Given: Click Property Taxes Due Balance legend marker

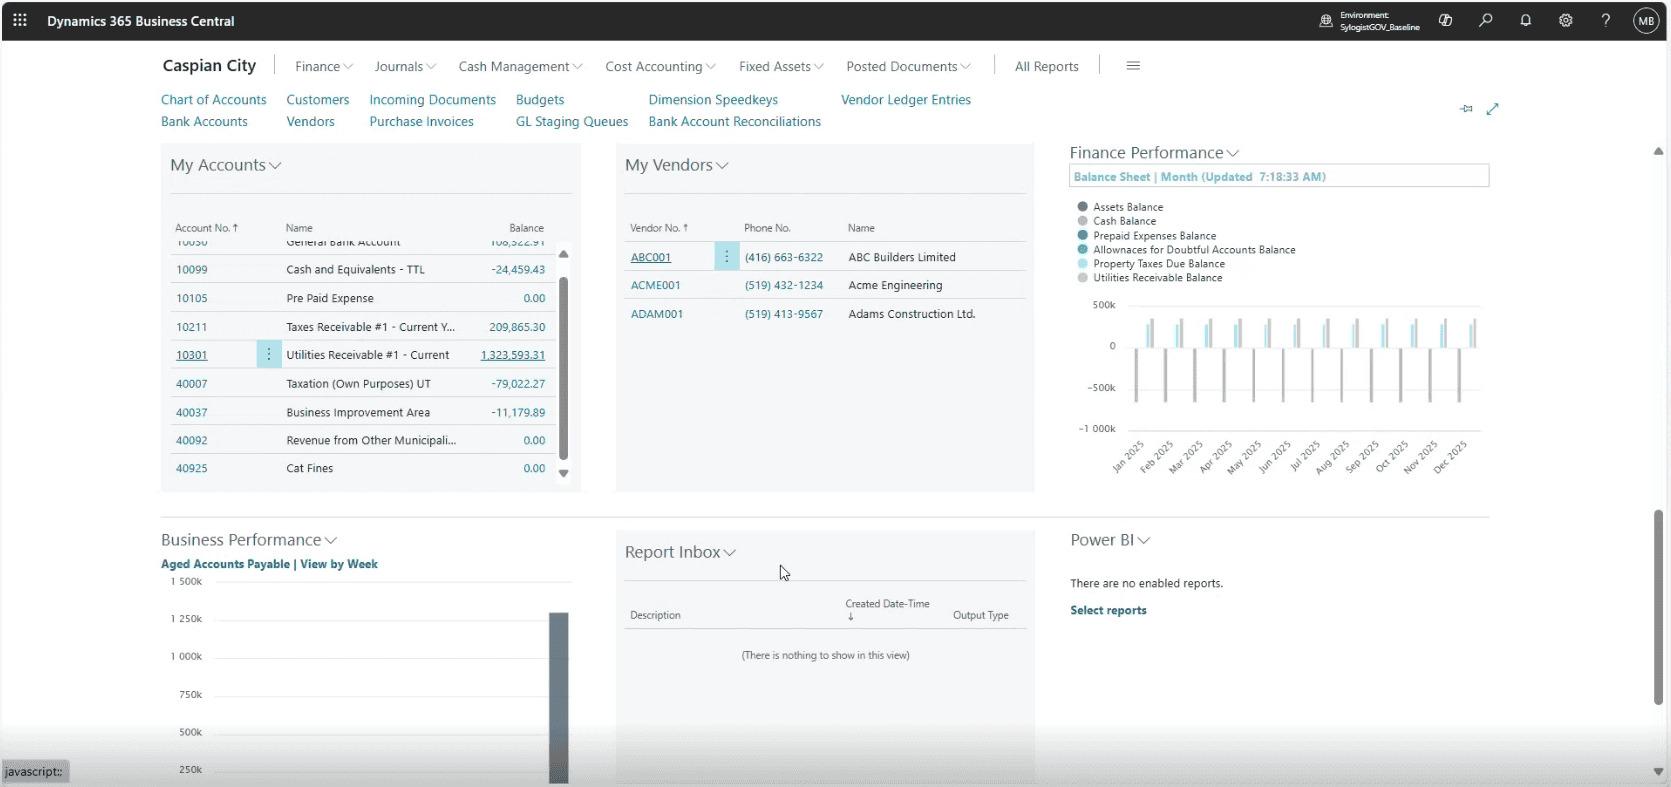Looking at the screenshot, I should point(1082,264).
